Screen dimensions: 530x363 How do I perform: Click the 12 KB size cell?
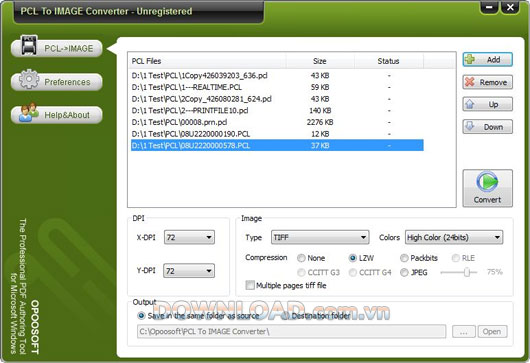click(x=320, y=134)
